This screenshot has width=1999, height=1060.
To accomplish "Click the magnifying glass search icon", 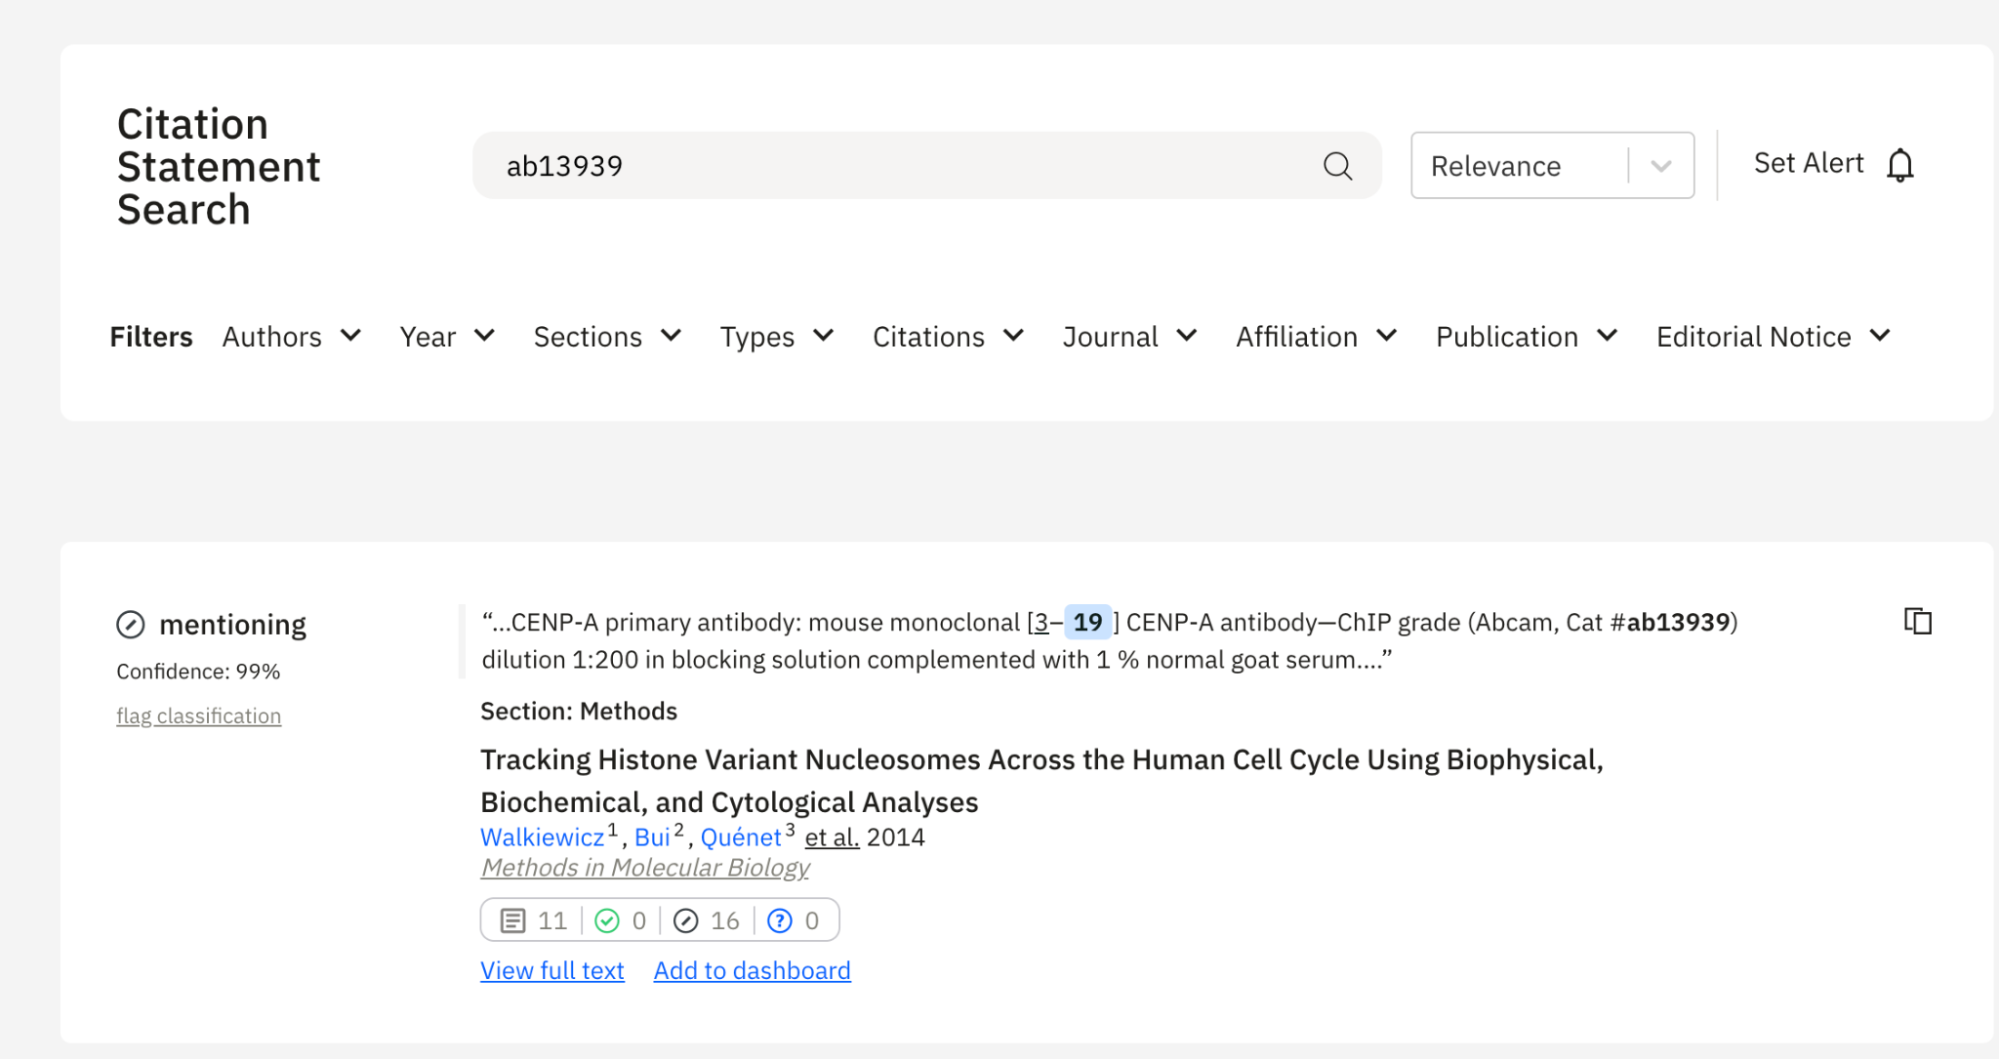I will (1337, 166).
